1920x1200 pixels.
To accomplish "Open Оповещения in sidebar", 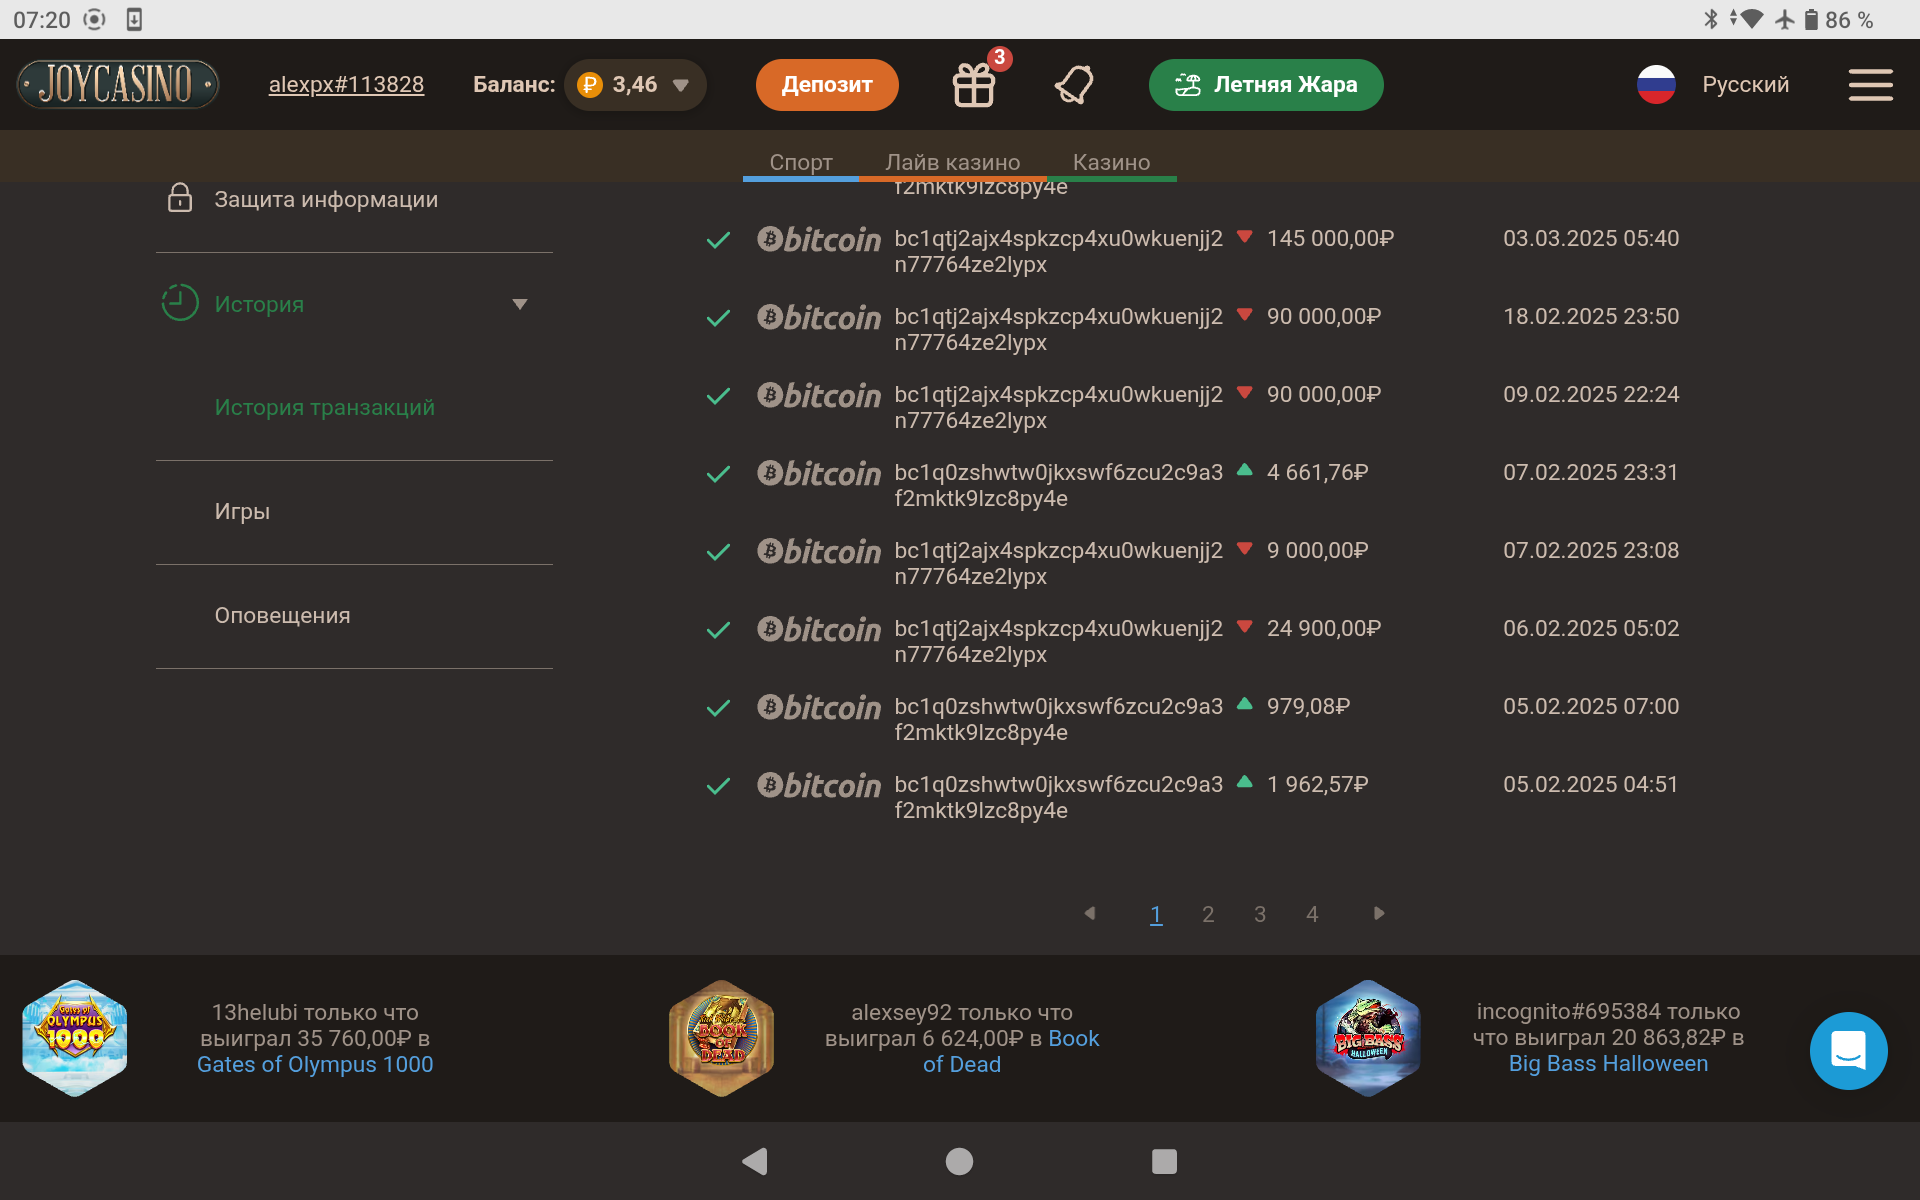I will 282,616.
